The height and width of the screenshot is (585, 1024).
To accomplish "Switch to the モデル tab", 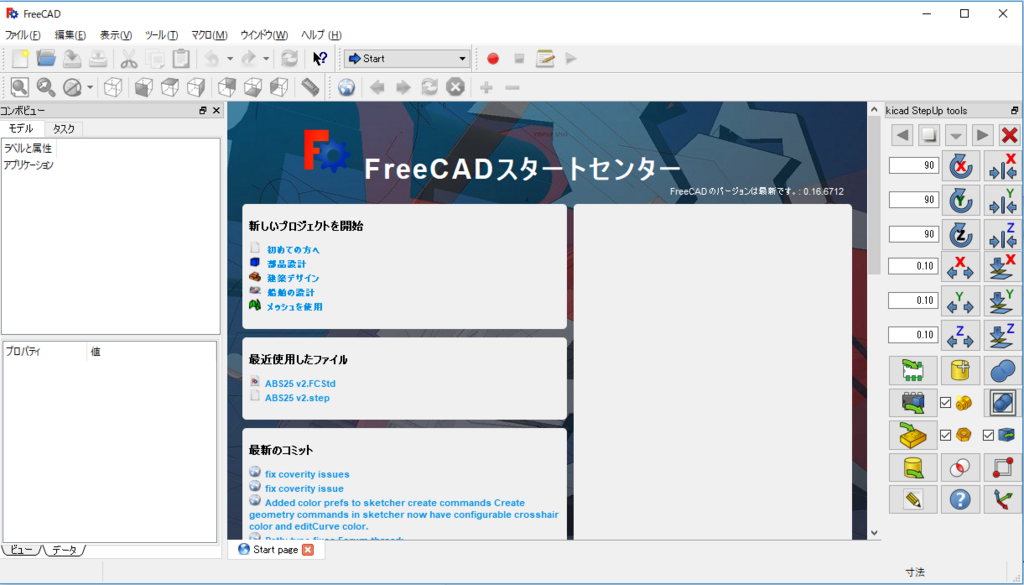I will pyautogui.click(x=21, y=129).
